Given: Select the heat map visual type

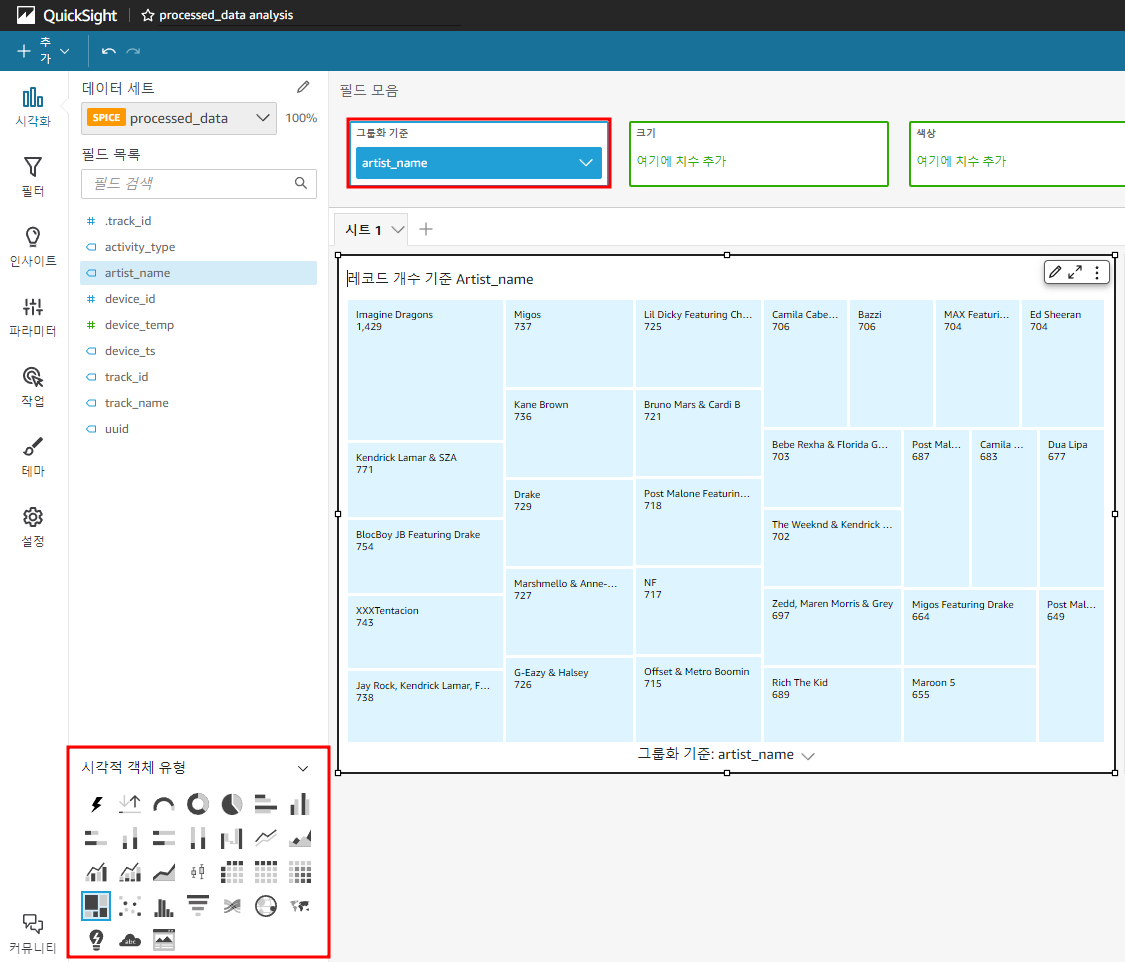Looking at the screenshot, I should (x=300, y=872).
